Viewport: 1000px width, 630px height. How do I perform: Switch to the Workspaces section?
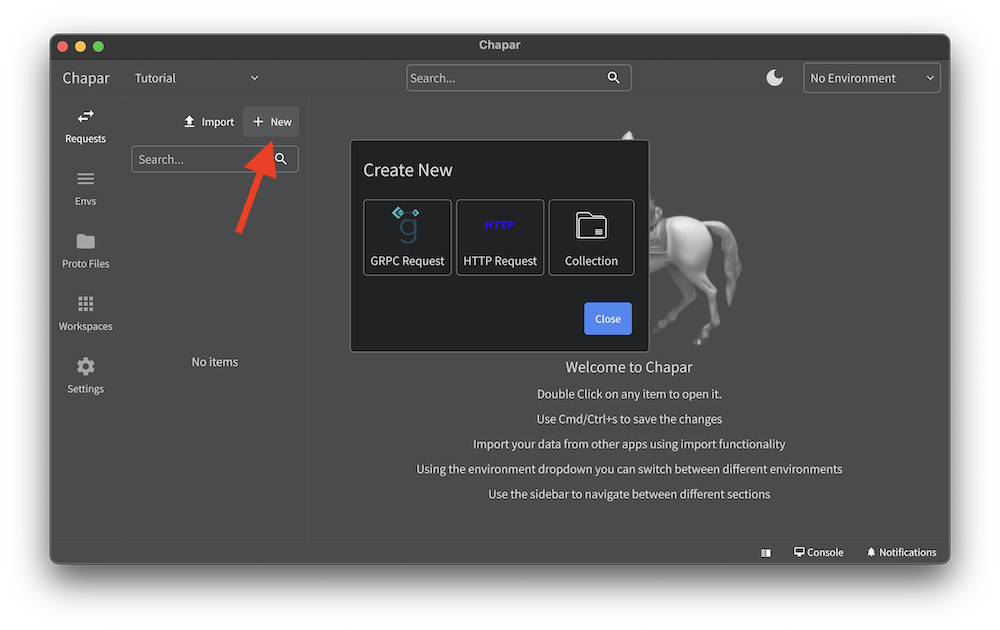(x=85, y=313)
